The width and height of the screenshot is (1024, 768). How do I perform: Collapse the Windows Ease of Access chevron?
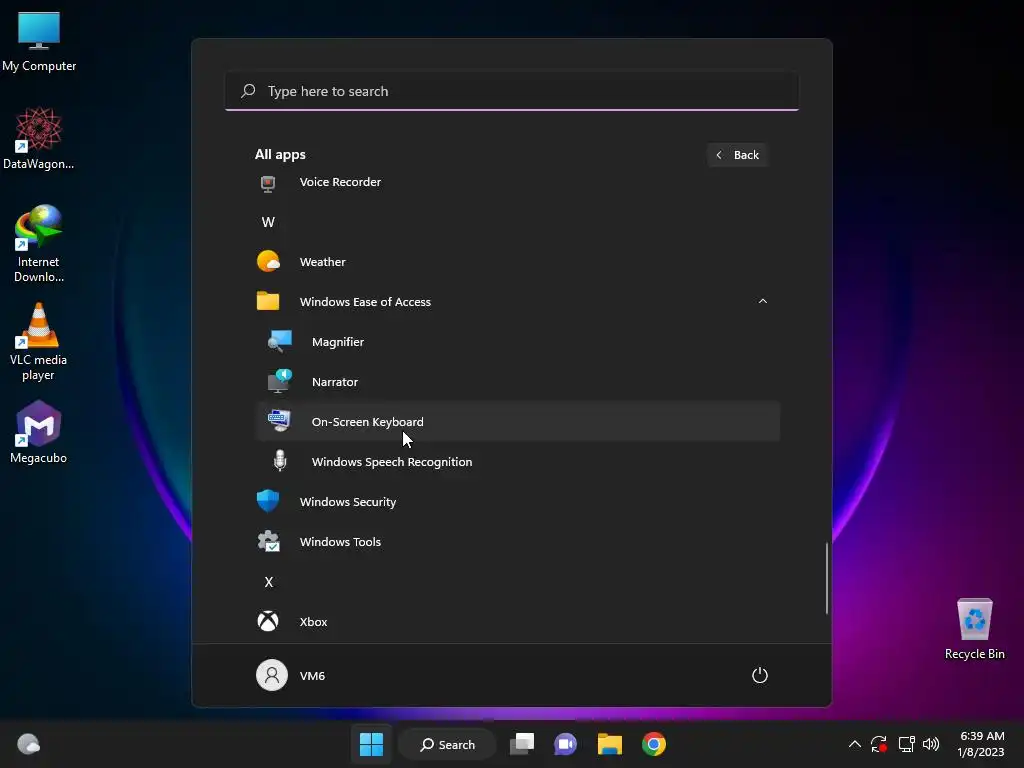762,301
